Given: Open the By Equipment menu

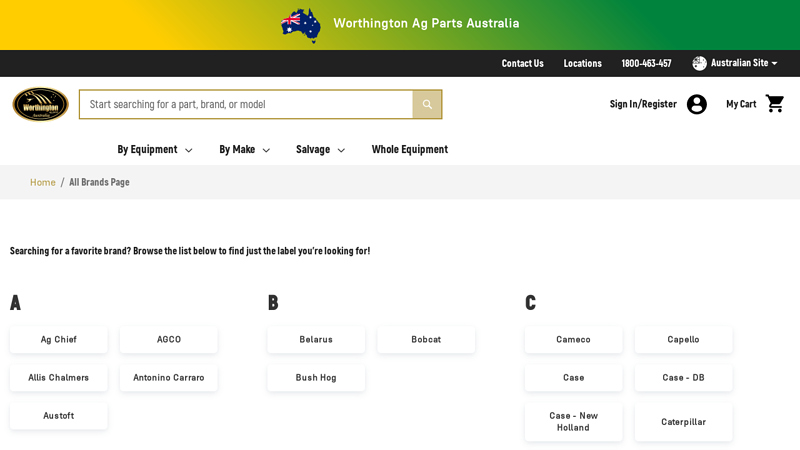Looking at the screenshot, I should (x=147, y=149).
